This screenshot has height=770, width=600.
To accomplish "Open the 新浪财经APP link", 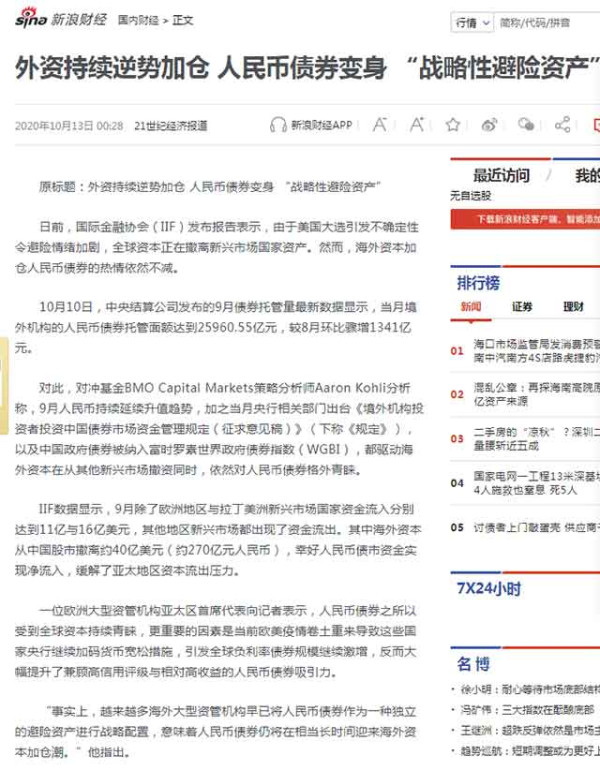I will click(322, 125).
